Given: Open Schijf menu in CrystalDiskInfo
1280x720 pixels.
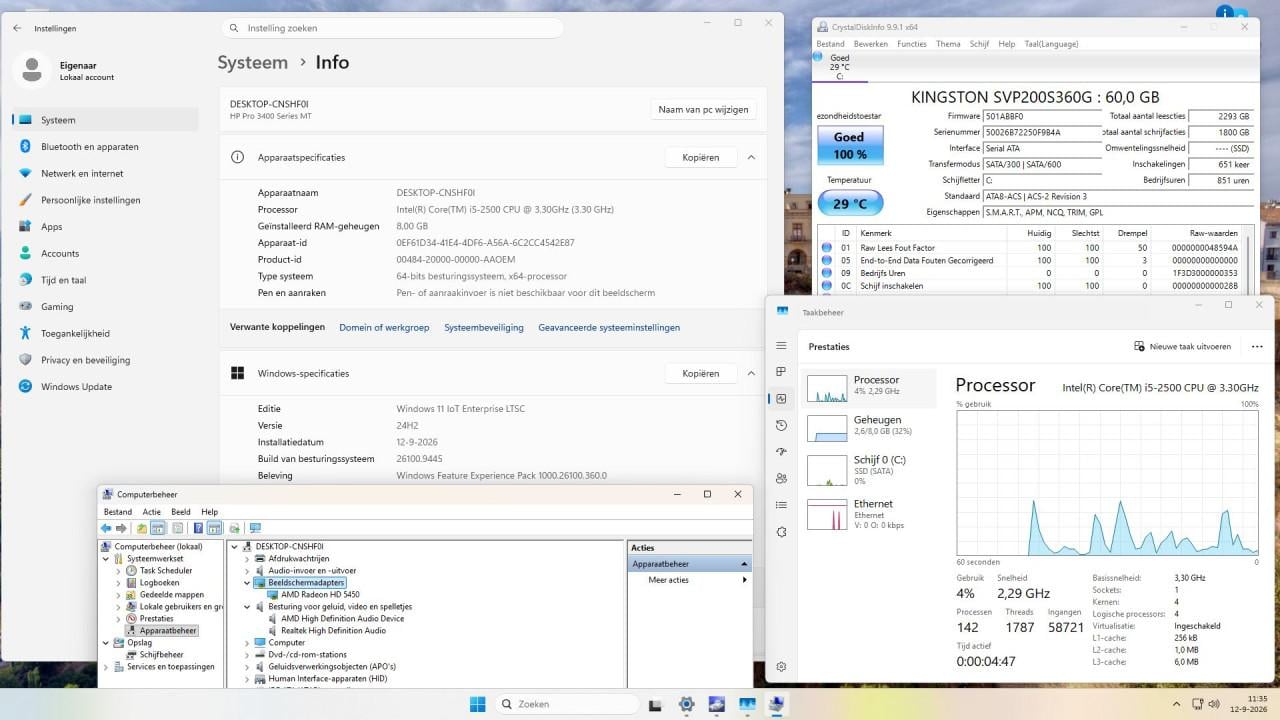Looking at the screenshot, I should [x=979, y=44].
